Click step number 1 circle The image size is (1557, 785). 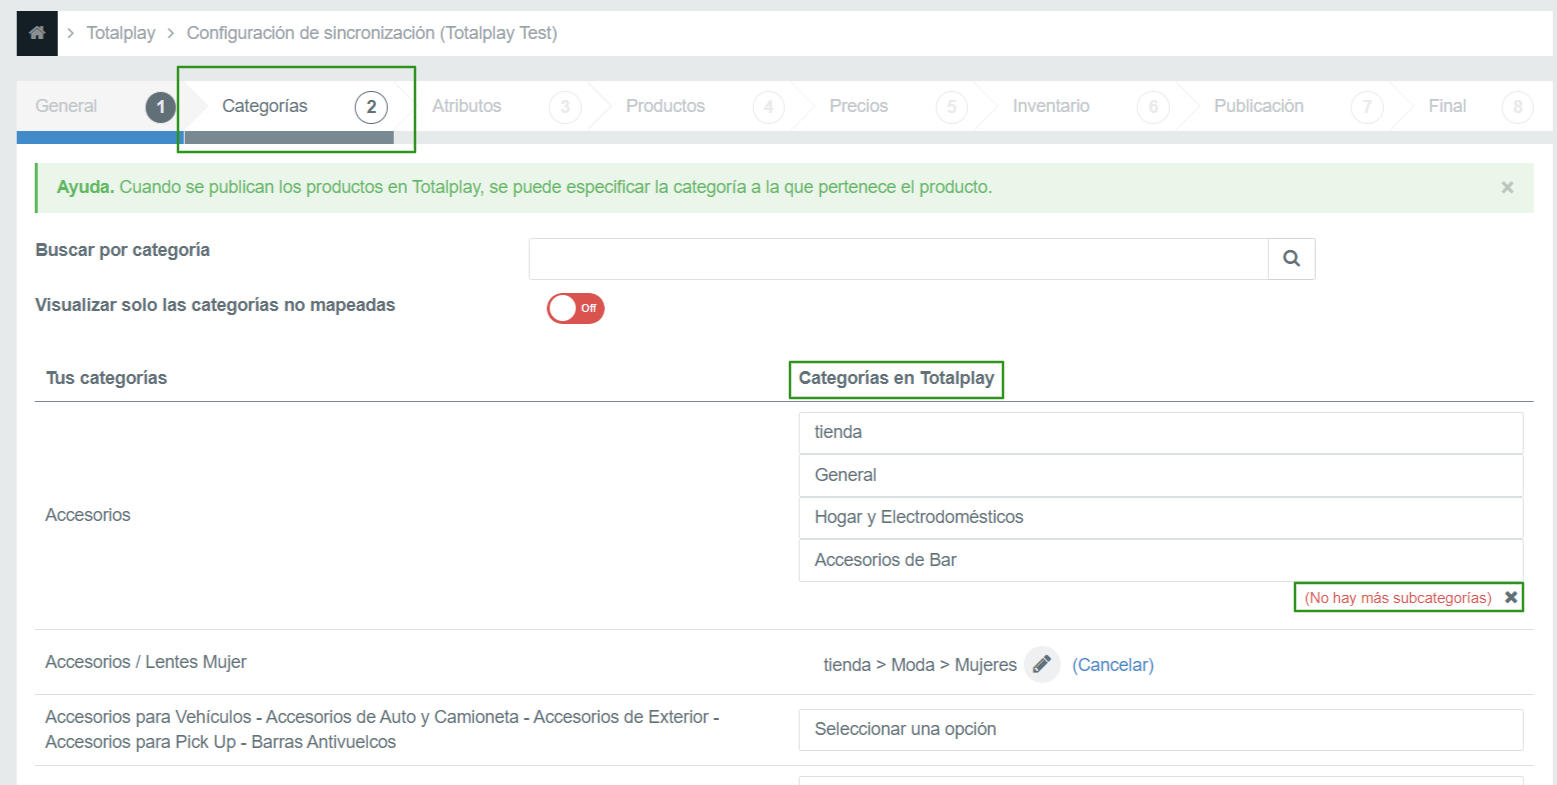click(x=160, y=107)
